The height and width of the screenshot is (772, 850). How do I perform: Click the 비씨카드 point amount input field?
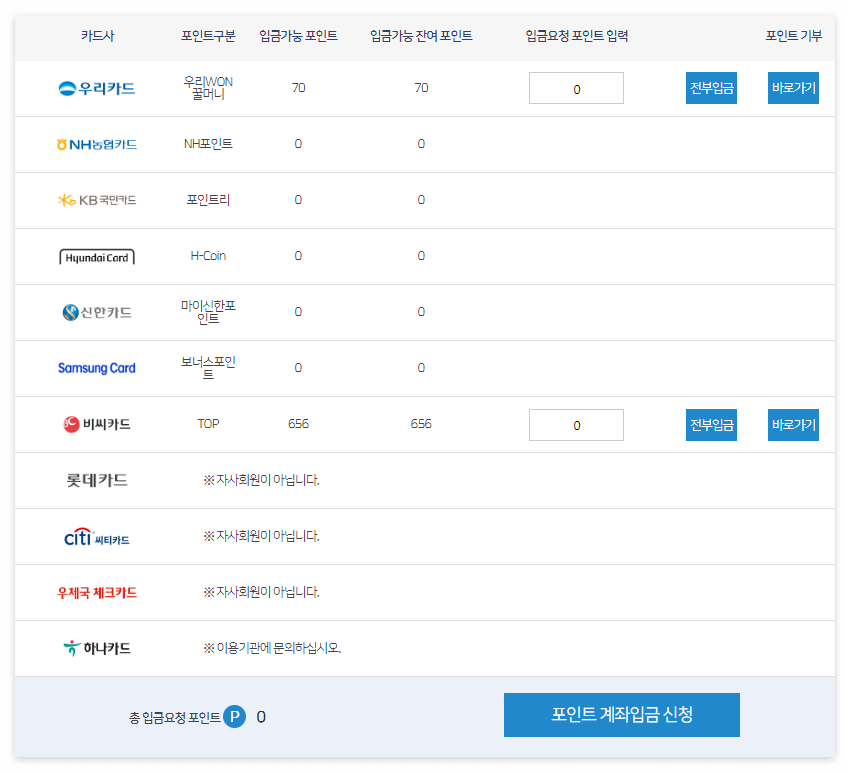pyautogui.click(x=576, y=424)
